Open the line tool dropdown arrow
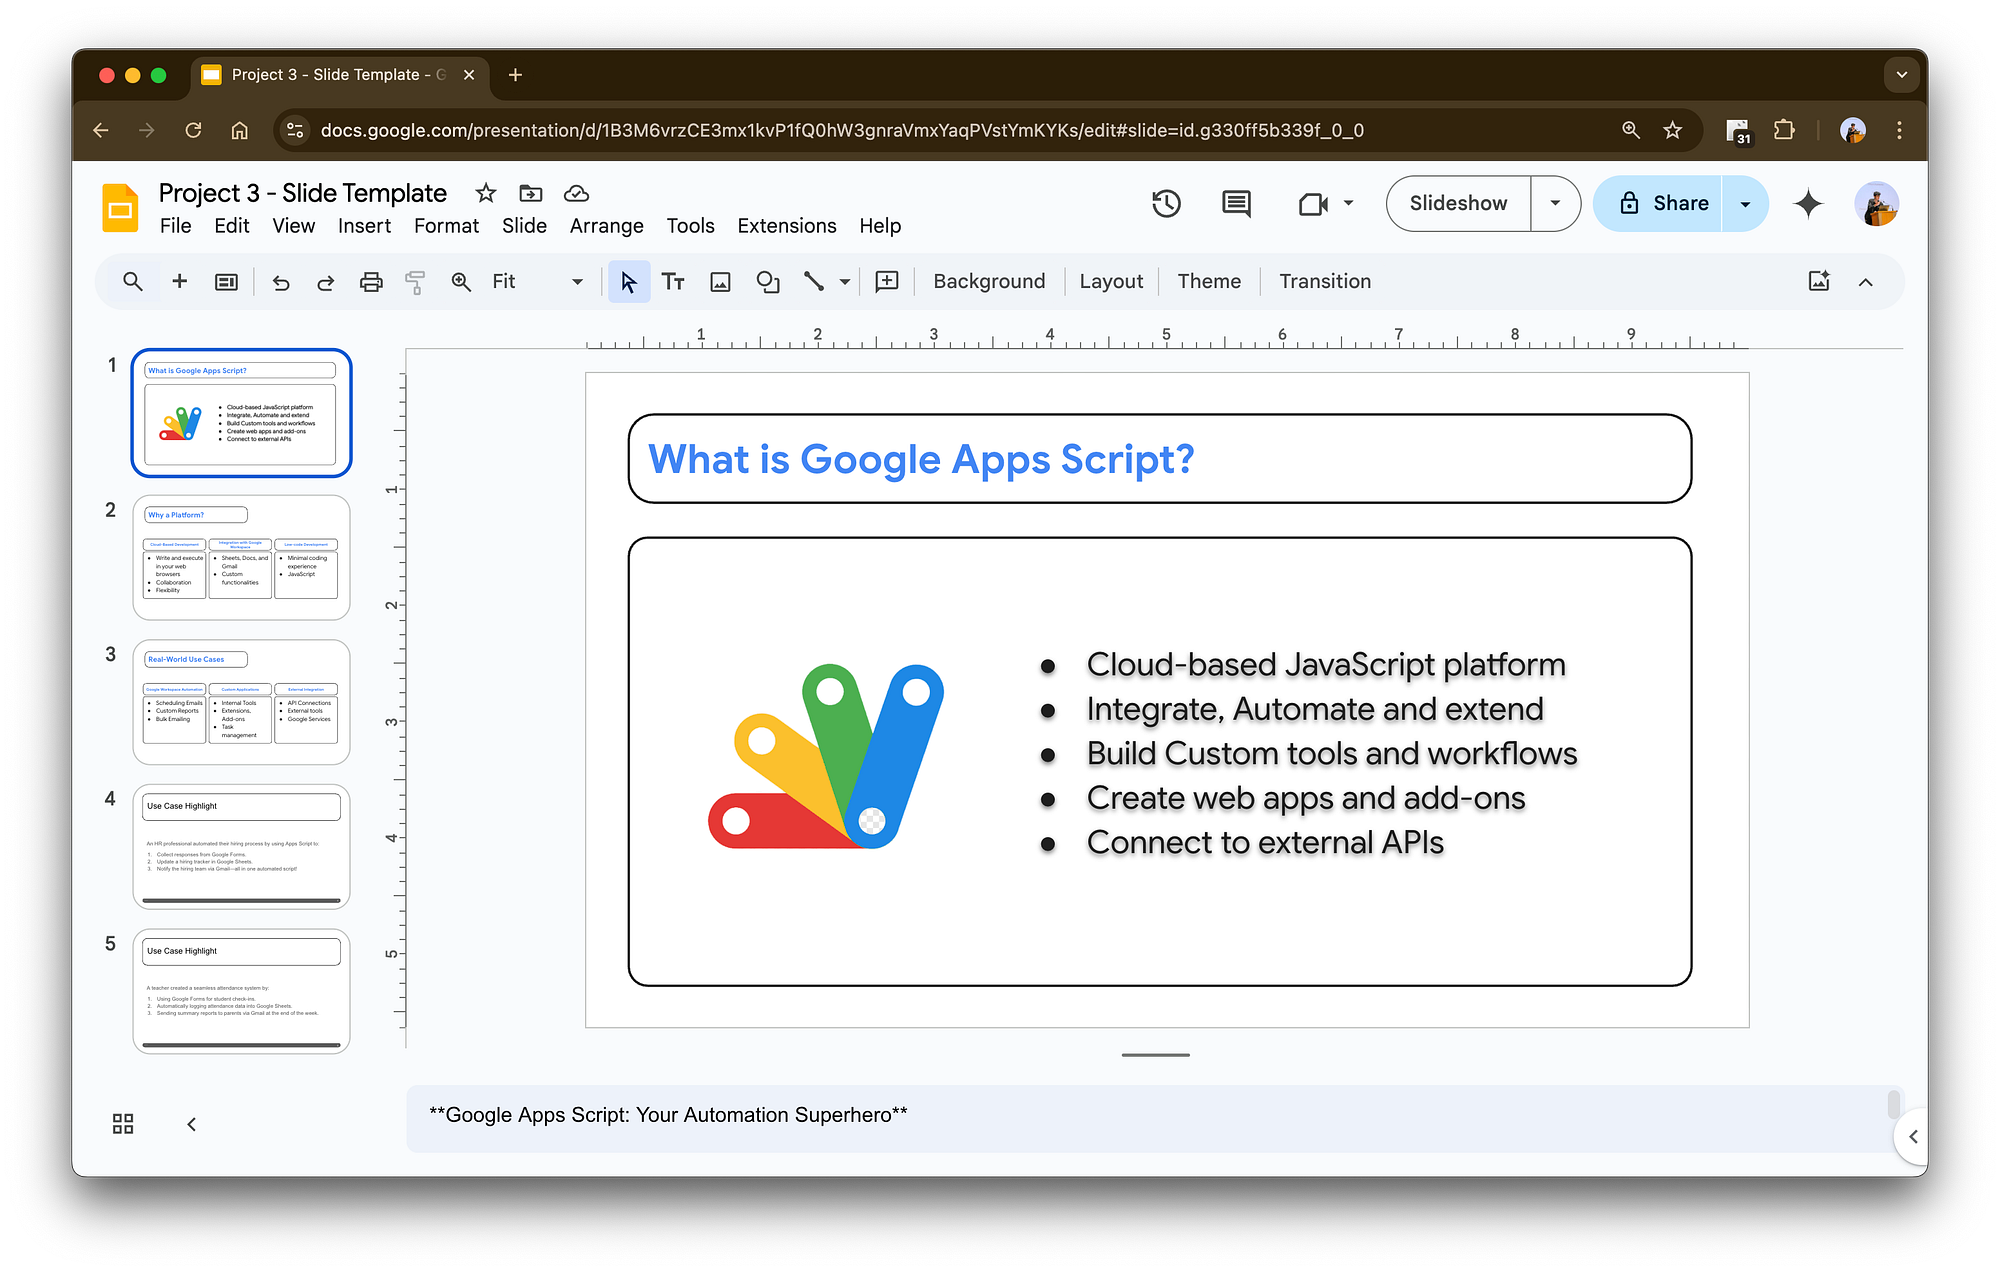Image resolution: width=2000 pixels, height=1272 pixels. (843, 281)
